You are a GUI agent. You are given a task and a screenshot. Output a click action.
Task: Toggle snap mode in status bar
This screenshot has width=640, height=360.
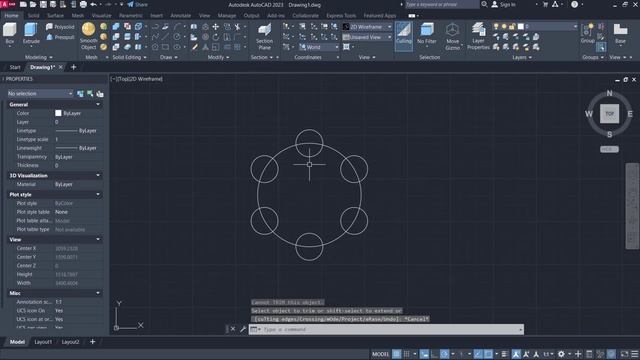click(407, 354)
